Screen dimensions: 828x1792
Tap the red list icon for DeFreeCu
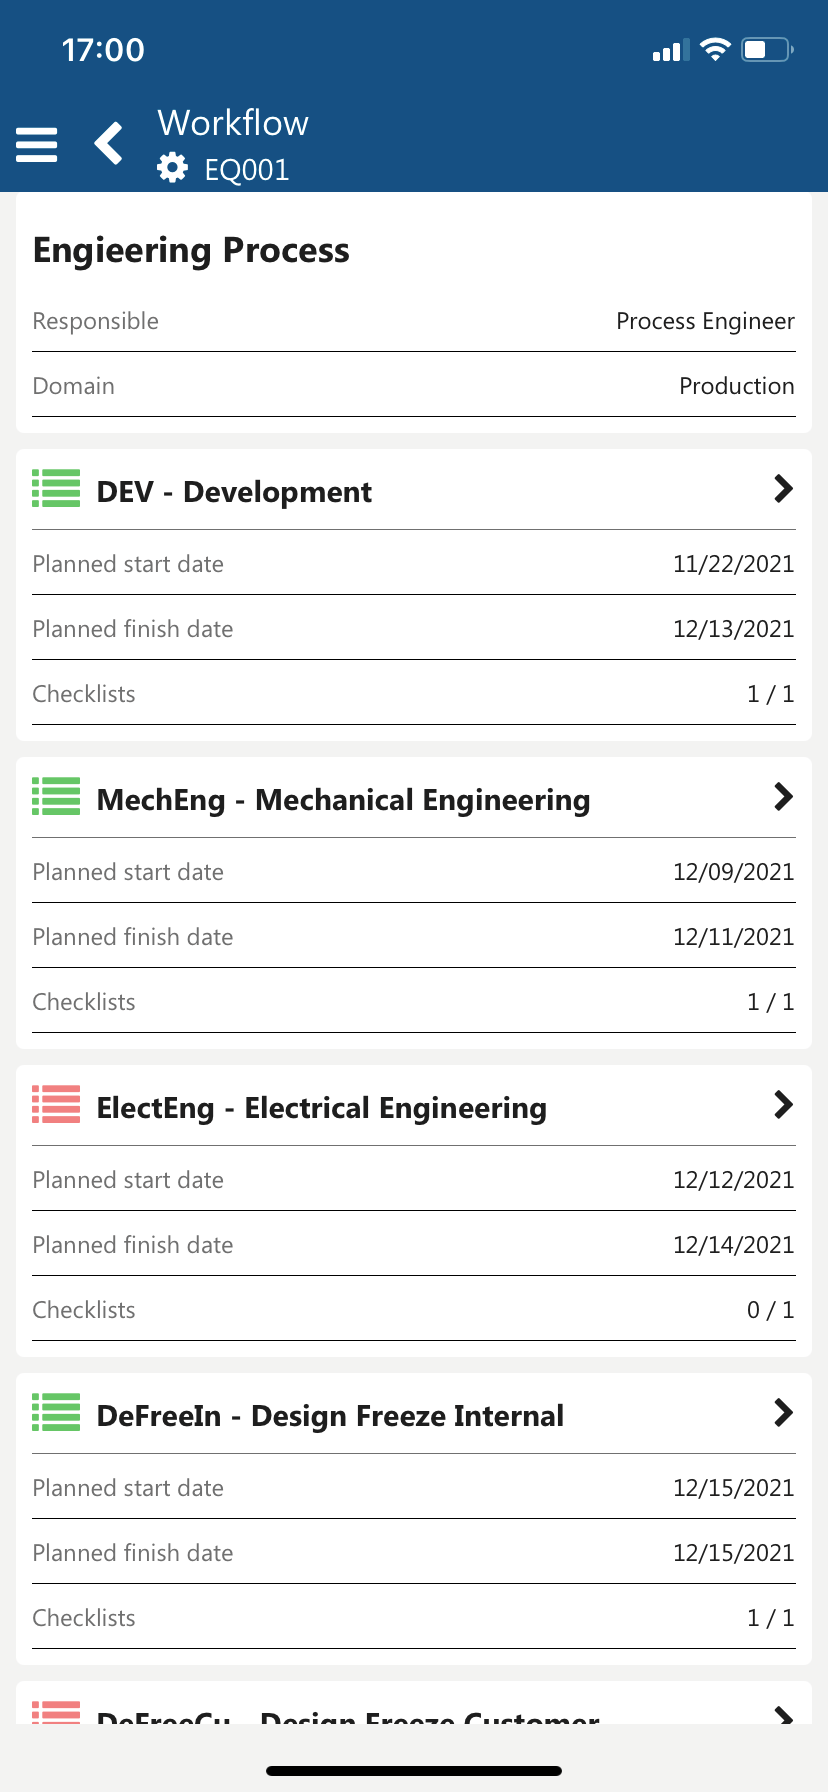(x=56, y=1712)
